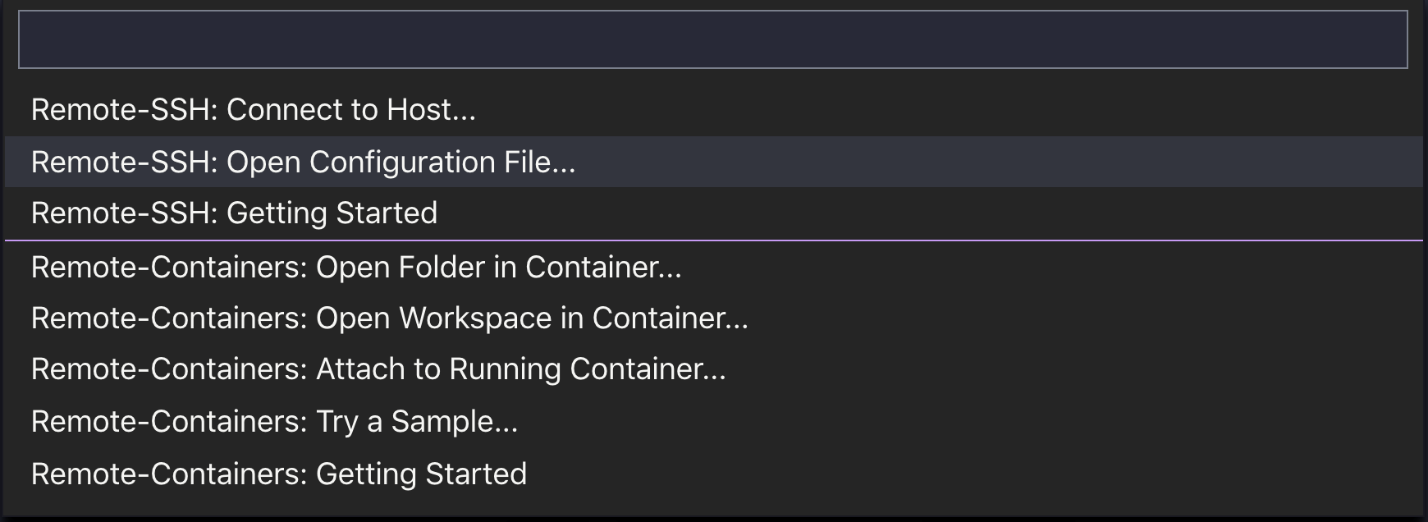1428x522 pixels.
Task: Select Remote-Containers: Open Folder in Container
Action: (357, 267)
